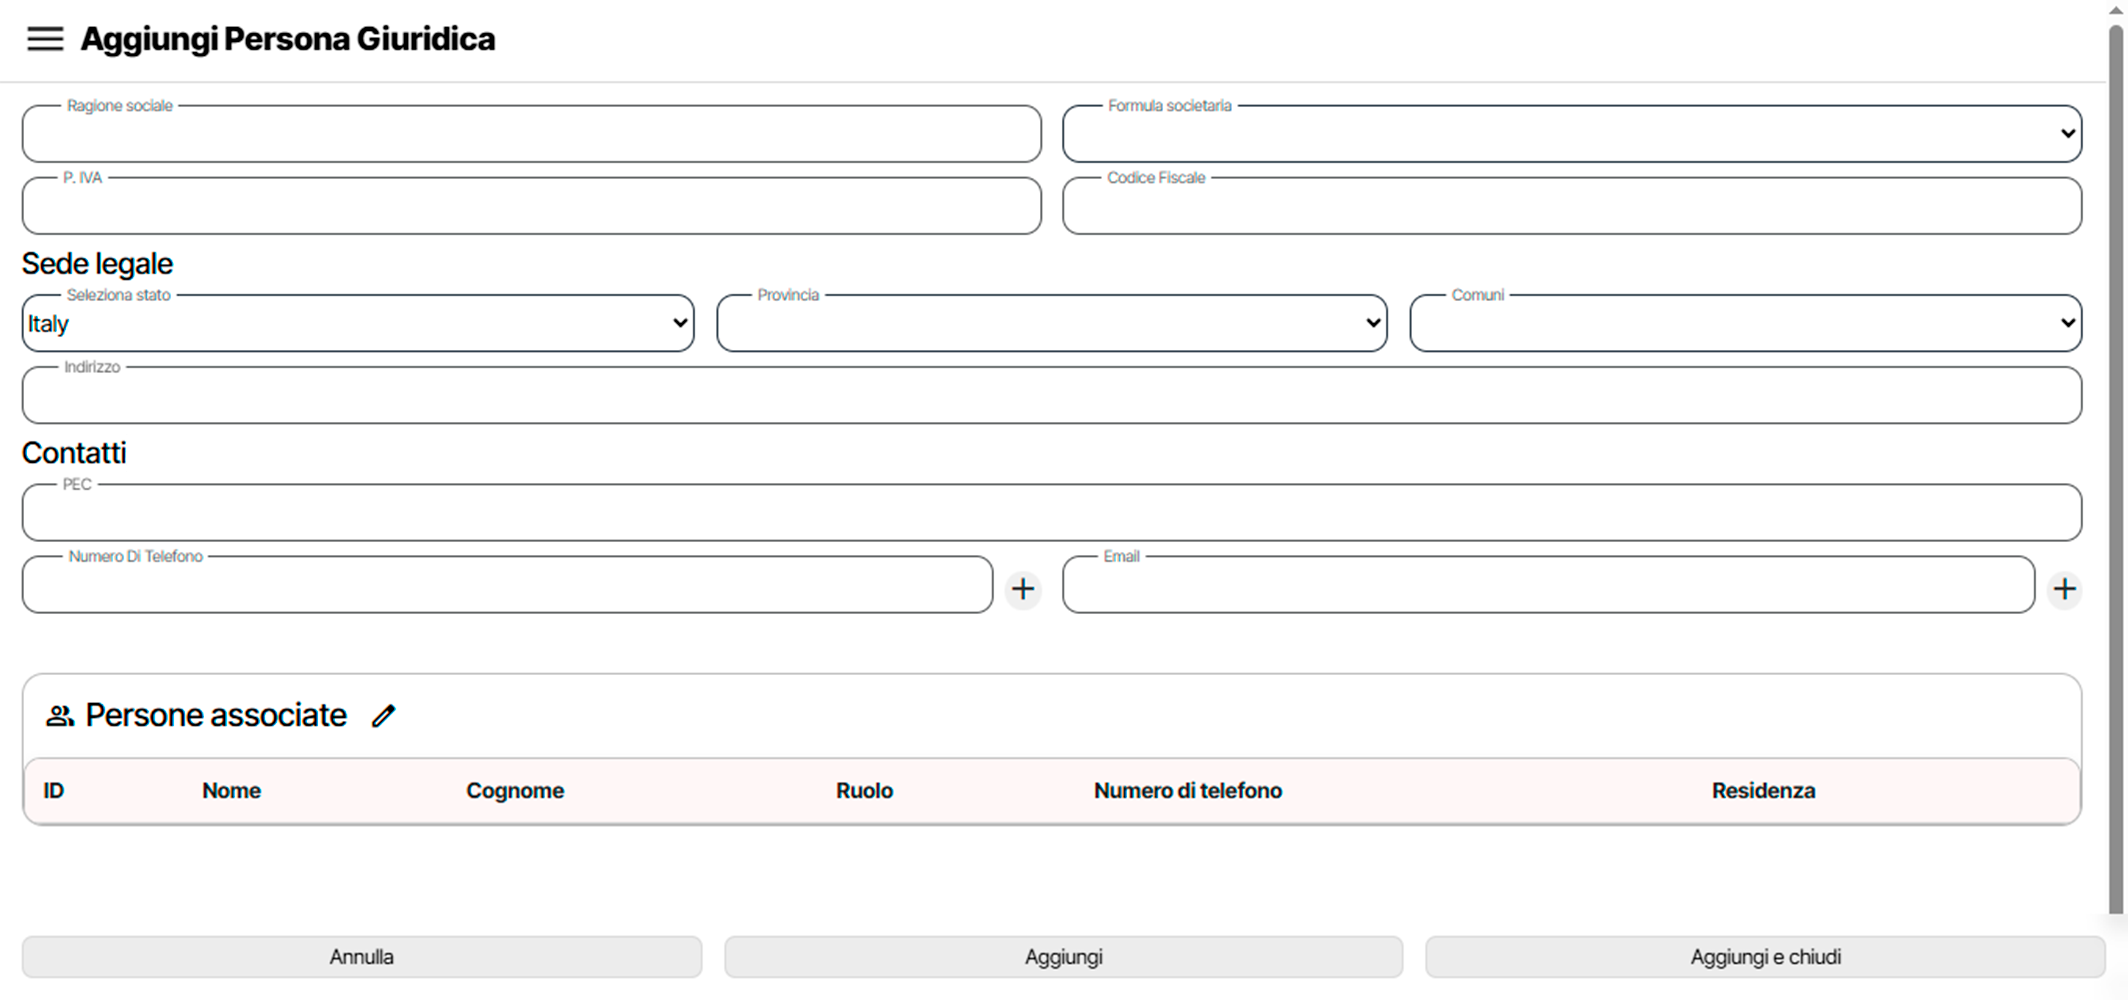Focus the Ragione sociale field
Viewport: 2128px width, 1000px height.
(531, 135)
